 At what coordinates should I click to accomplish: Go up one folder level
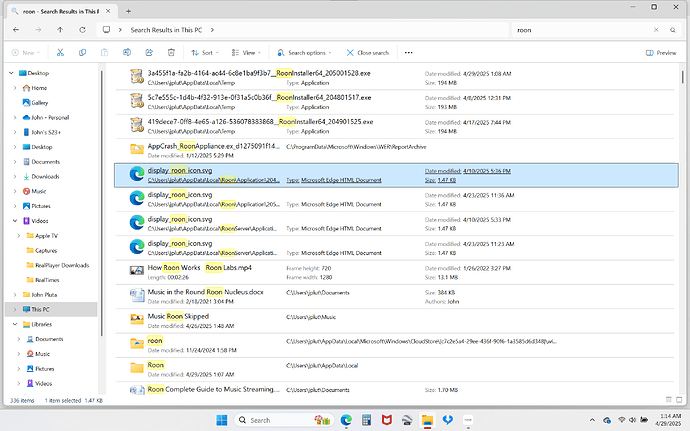pos(60,29)
